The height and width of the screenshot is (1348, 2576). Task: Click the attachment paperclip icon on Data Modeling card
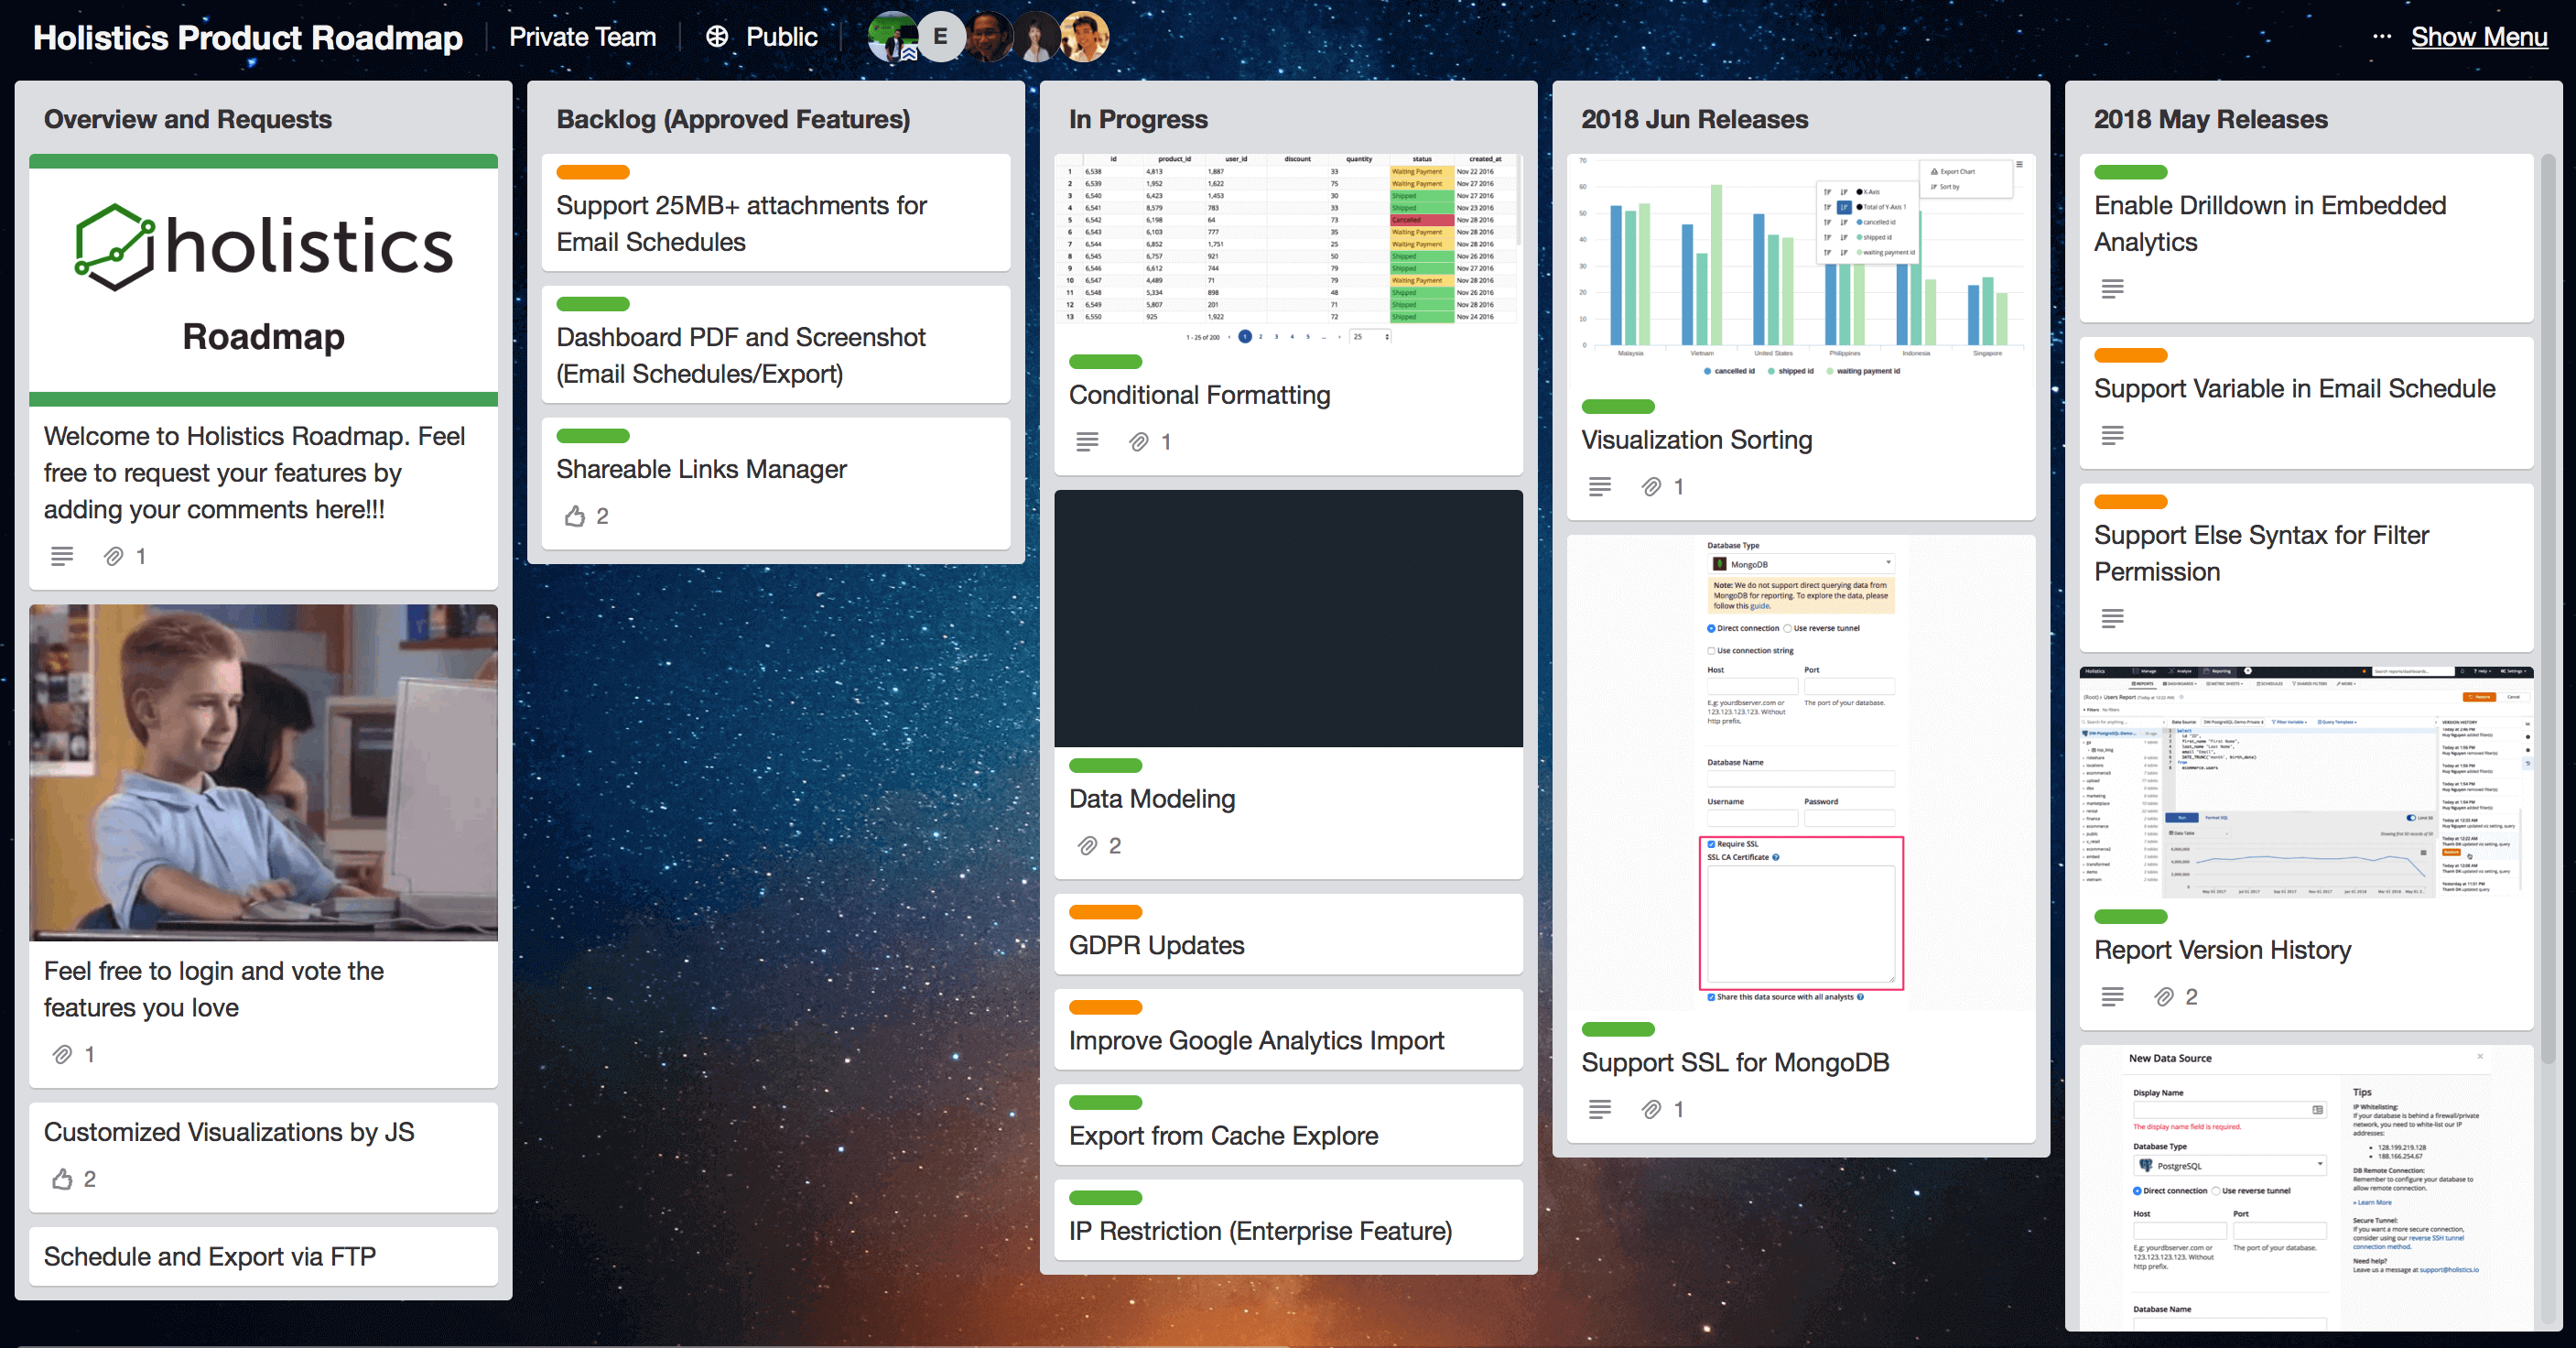pyautogui.click(x=1087, y=846)
